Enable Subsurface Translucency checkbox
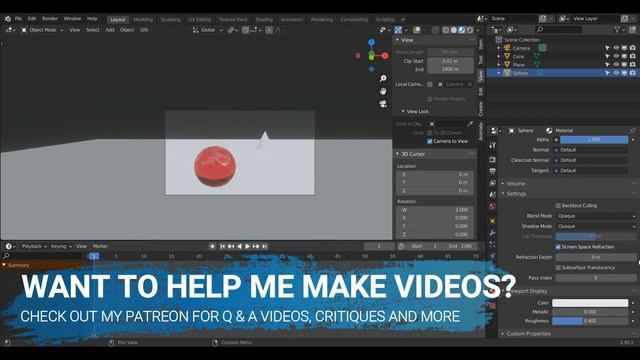Screen dimensions: 640x360 coord(558,267)
